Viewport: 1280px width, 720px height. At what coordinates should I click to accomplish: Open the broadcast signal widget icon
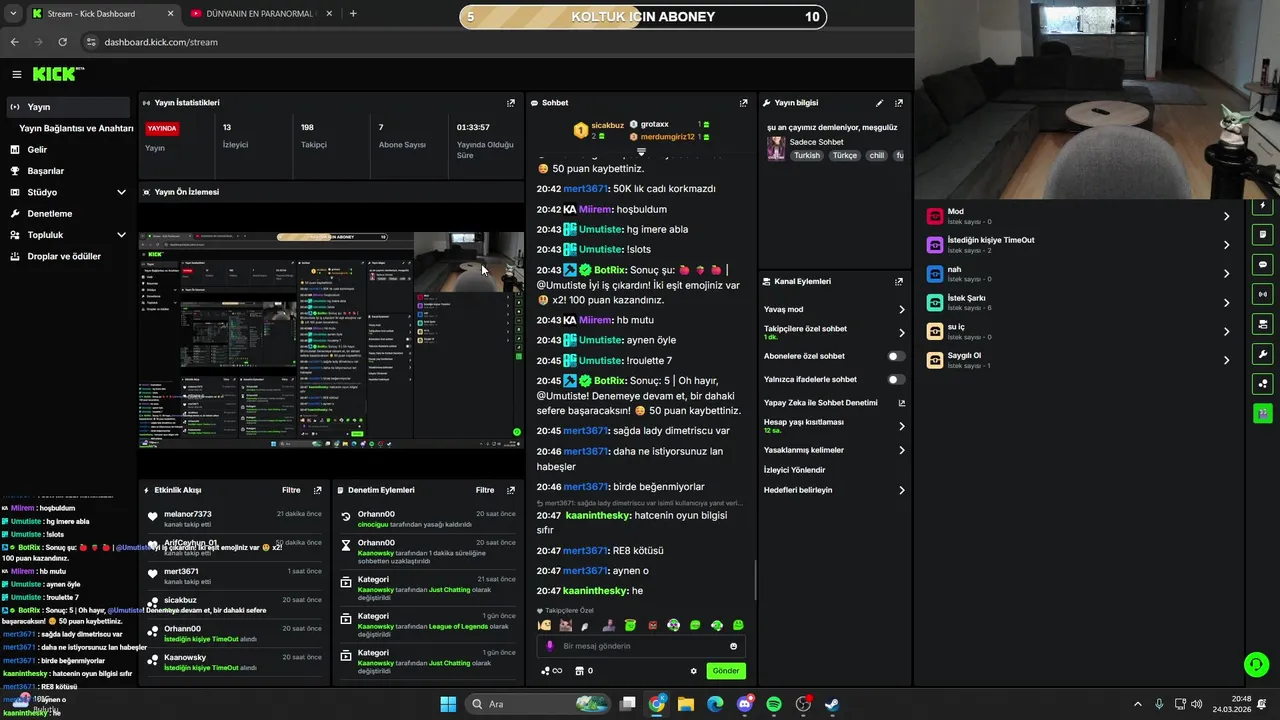1263,294
